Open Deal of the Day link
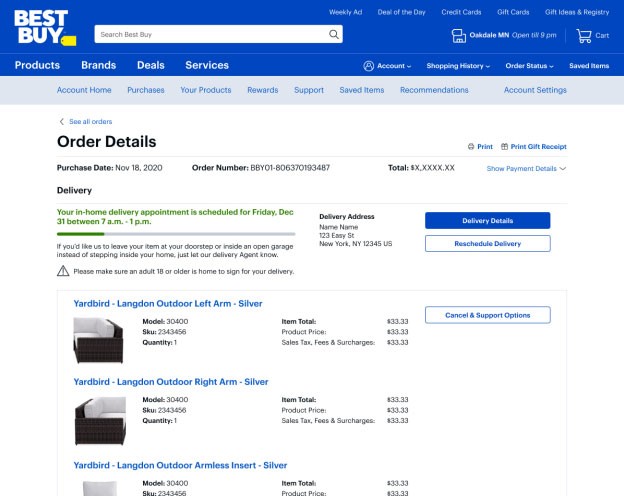The width and height of the screenshot is (624, 496). (x=402, y=12)
